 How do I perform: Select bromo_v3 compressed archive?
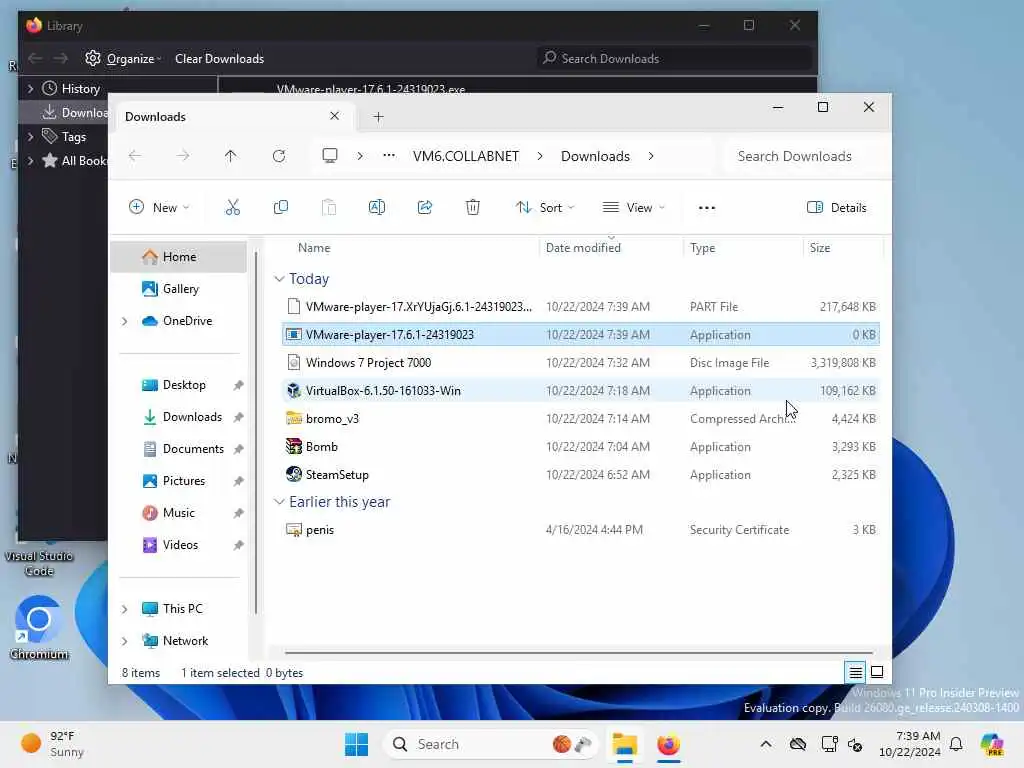(581, 419)
